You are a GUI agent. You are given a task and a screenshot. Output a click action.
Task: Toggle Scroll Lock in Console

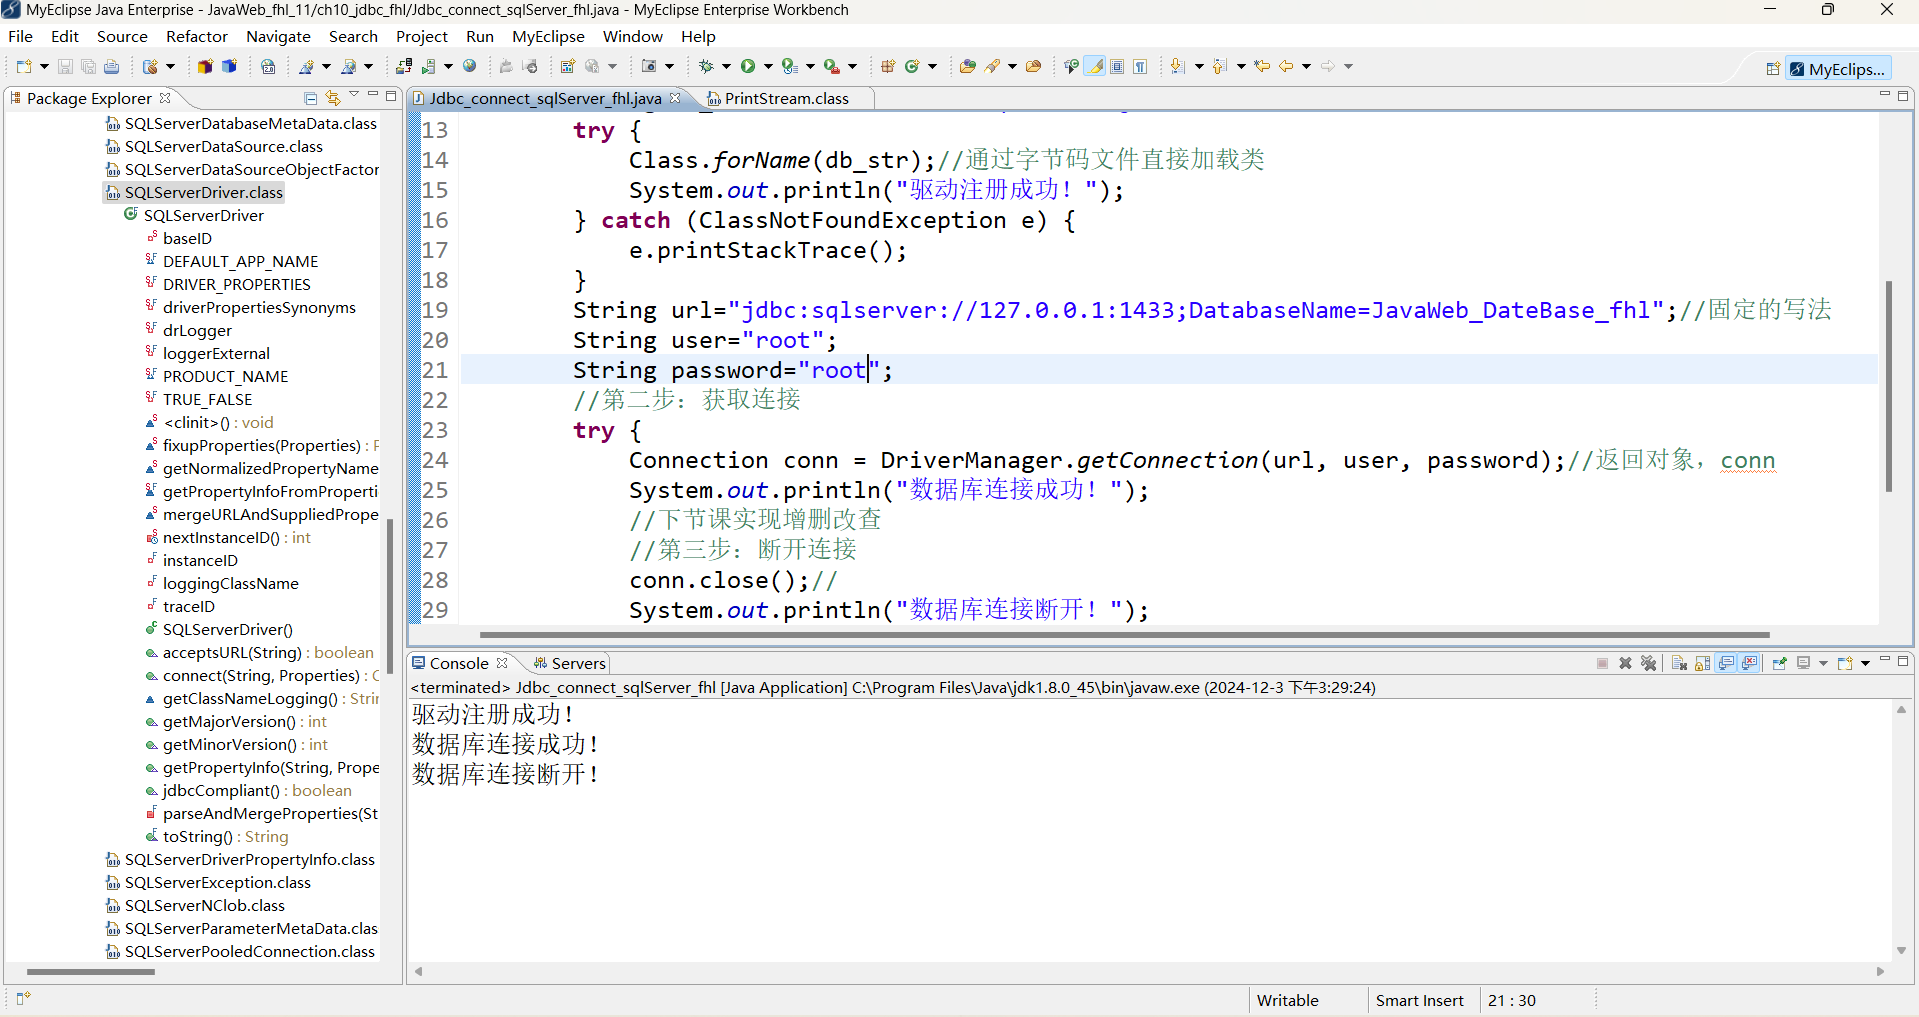point(1702,663)
